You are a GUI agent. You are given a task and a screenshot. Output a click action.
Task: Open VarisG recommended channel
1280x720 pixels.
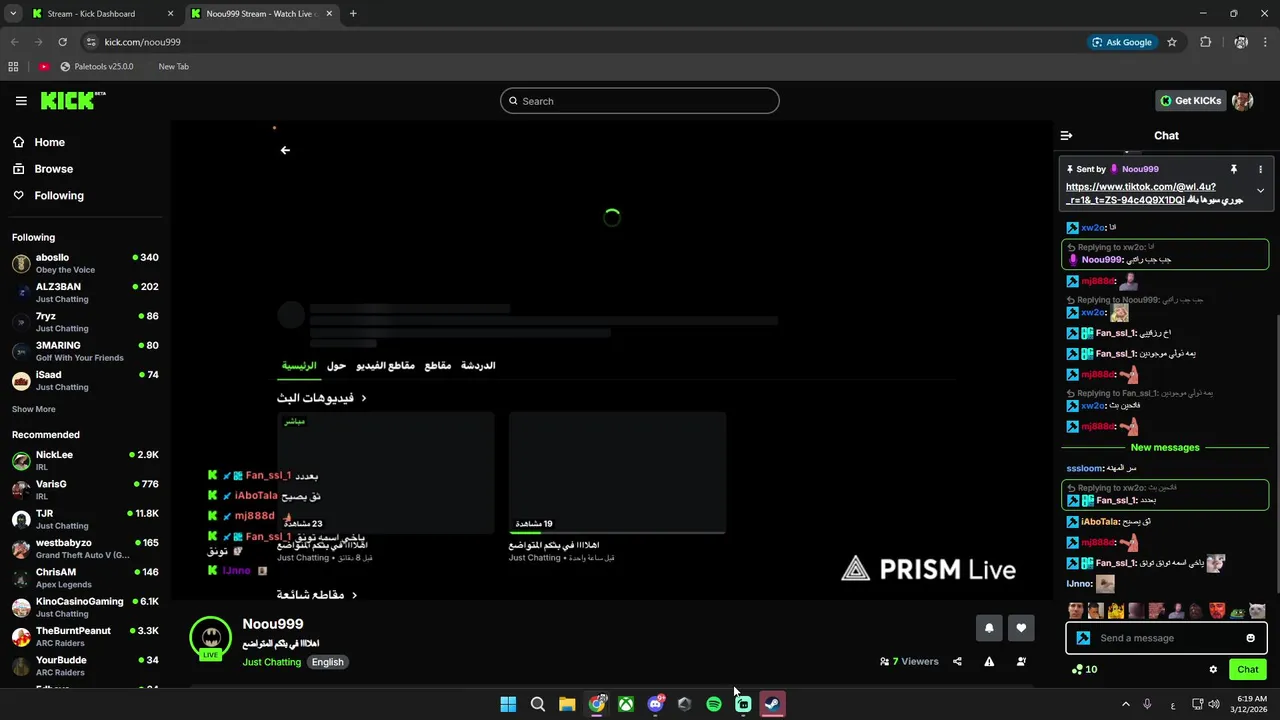[85, 490]
